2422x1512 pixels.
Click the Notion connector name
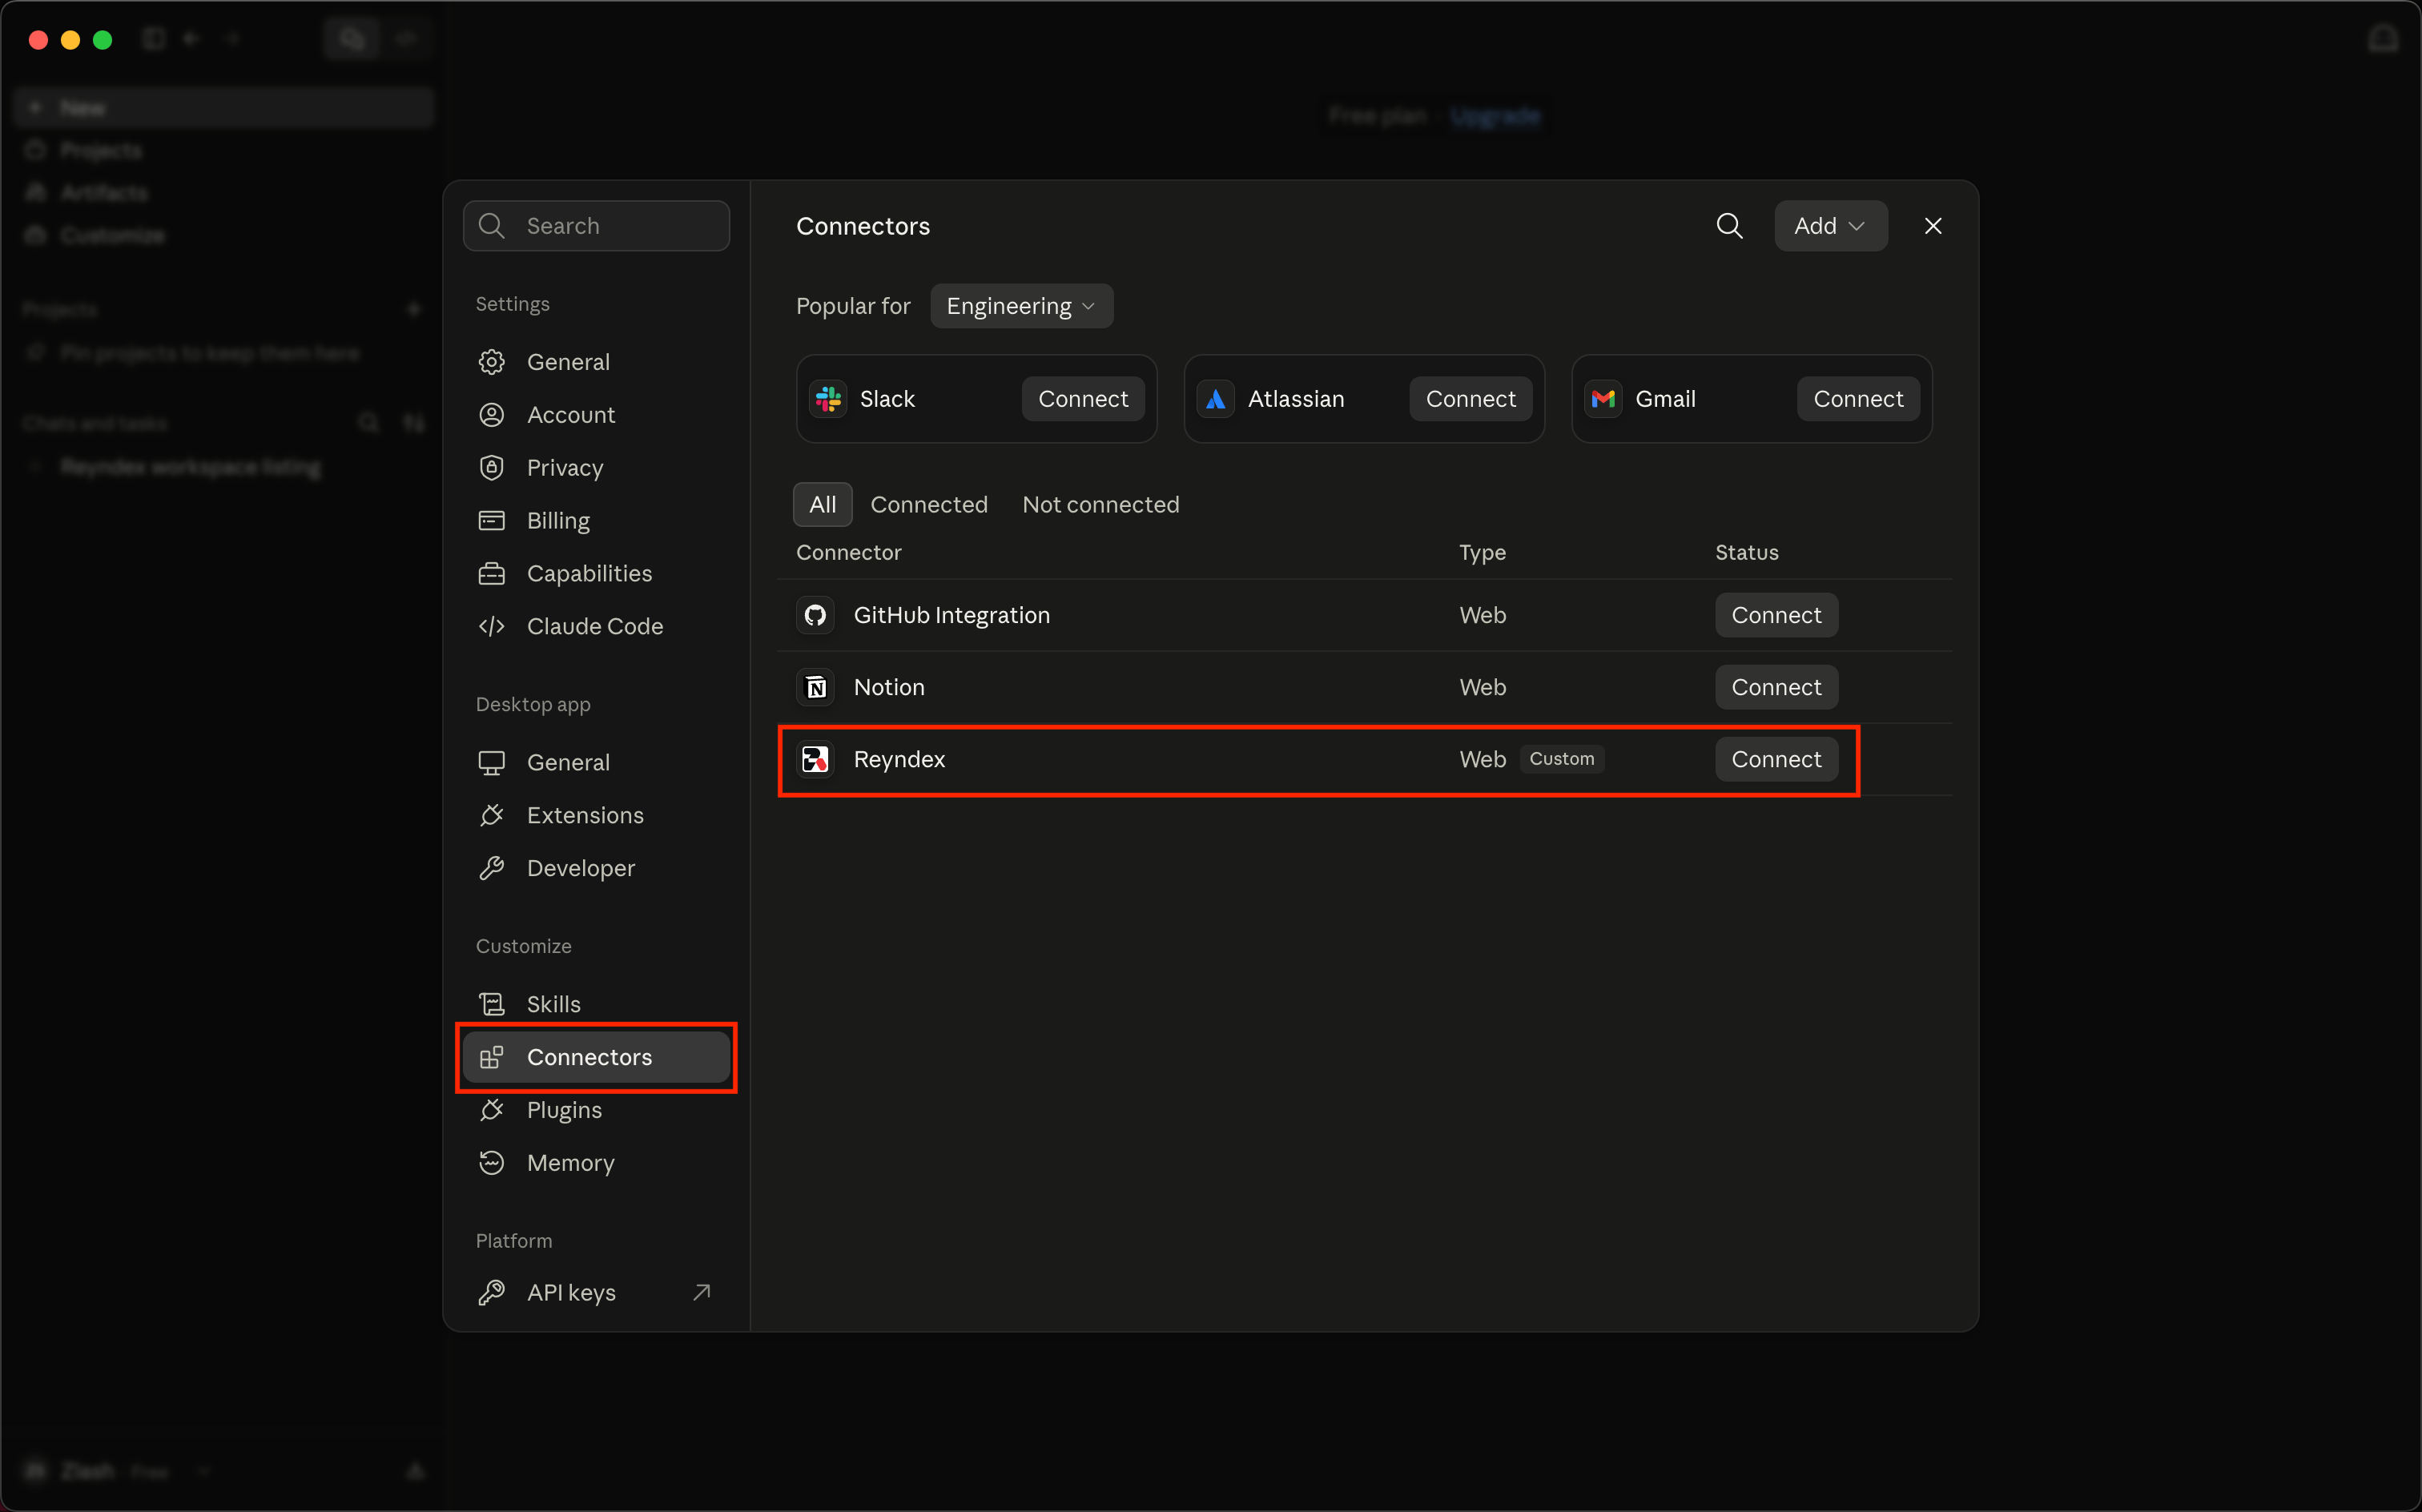(889, 687)
